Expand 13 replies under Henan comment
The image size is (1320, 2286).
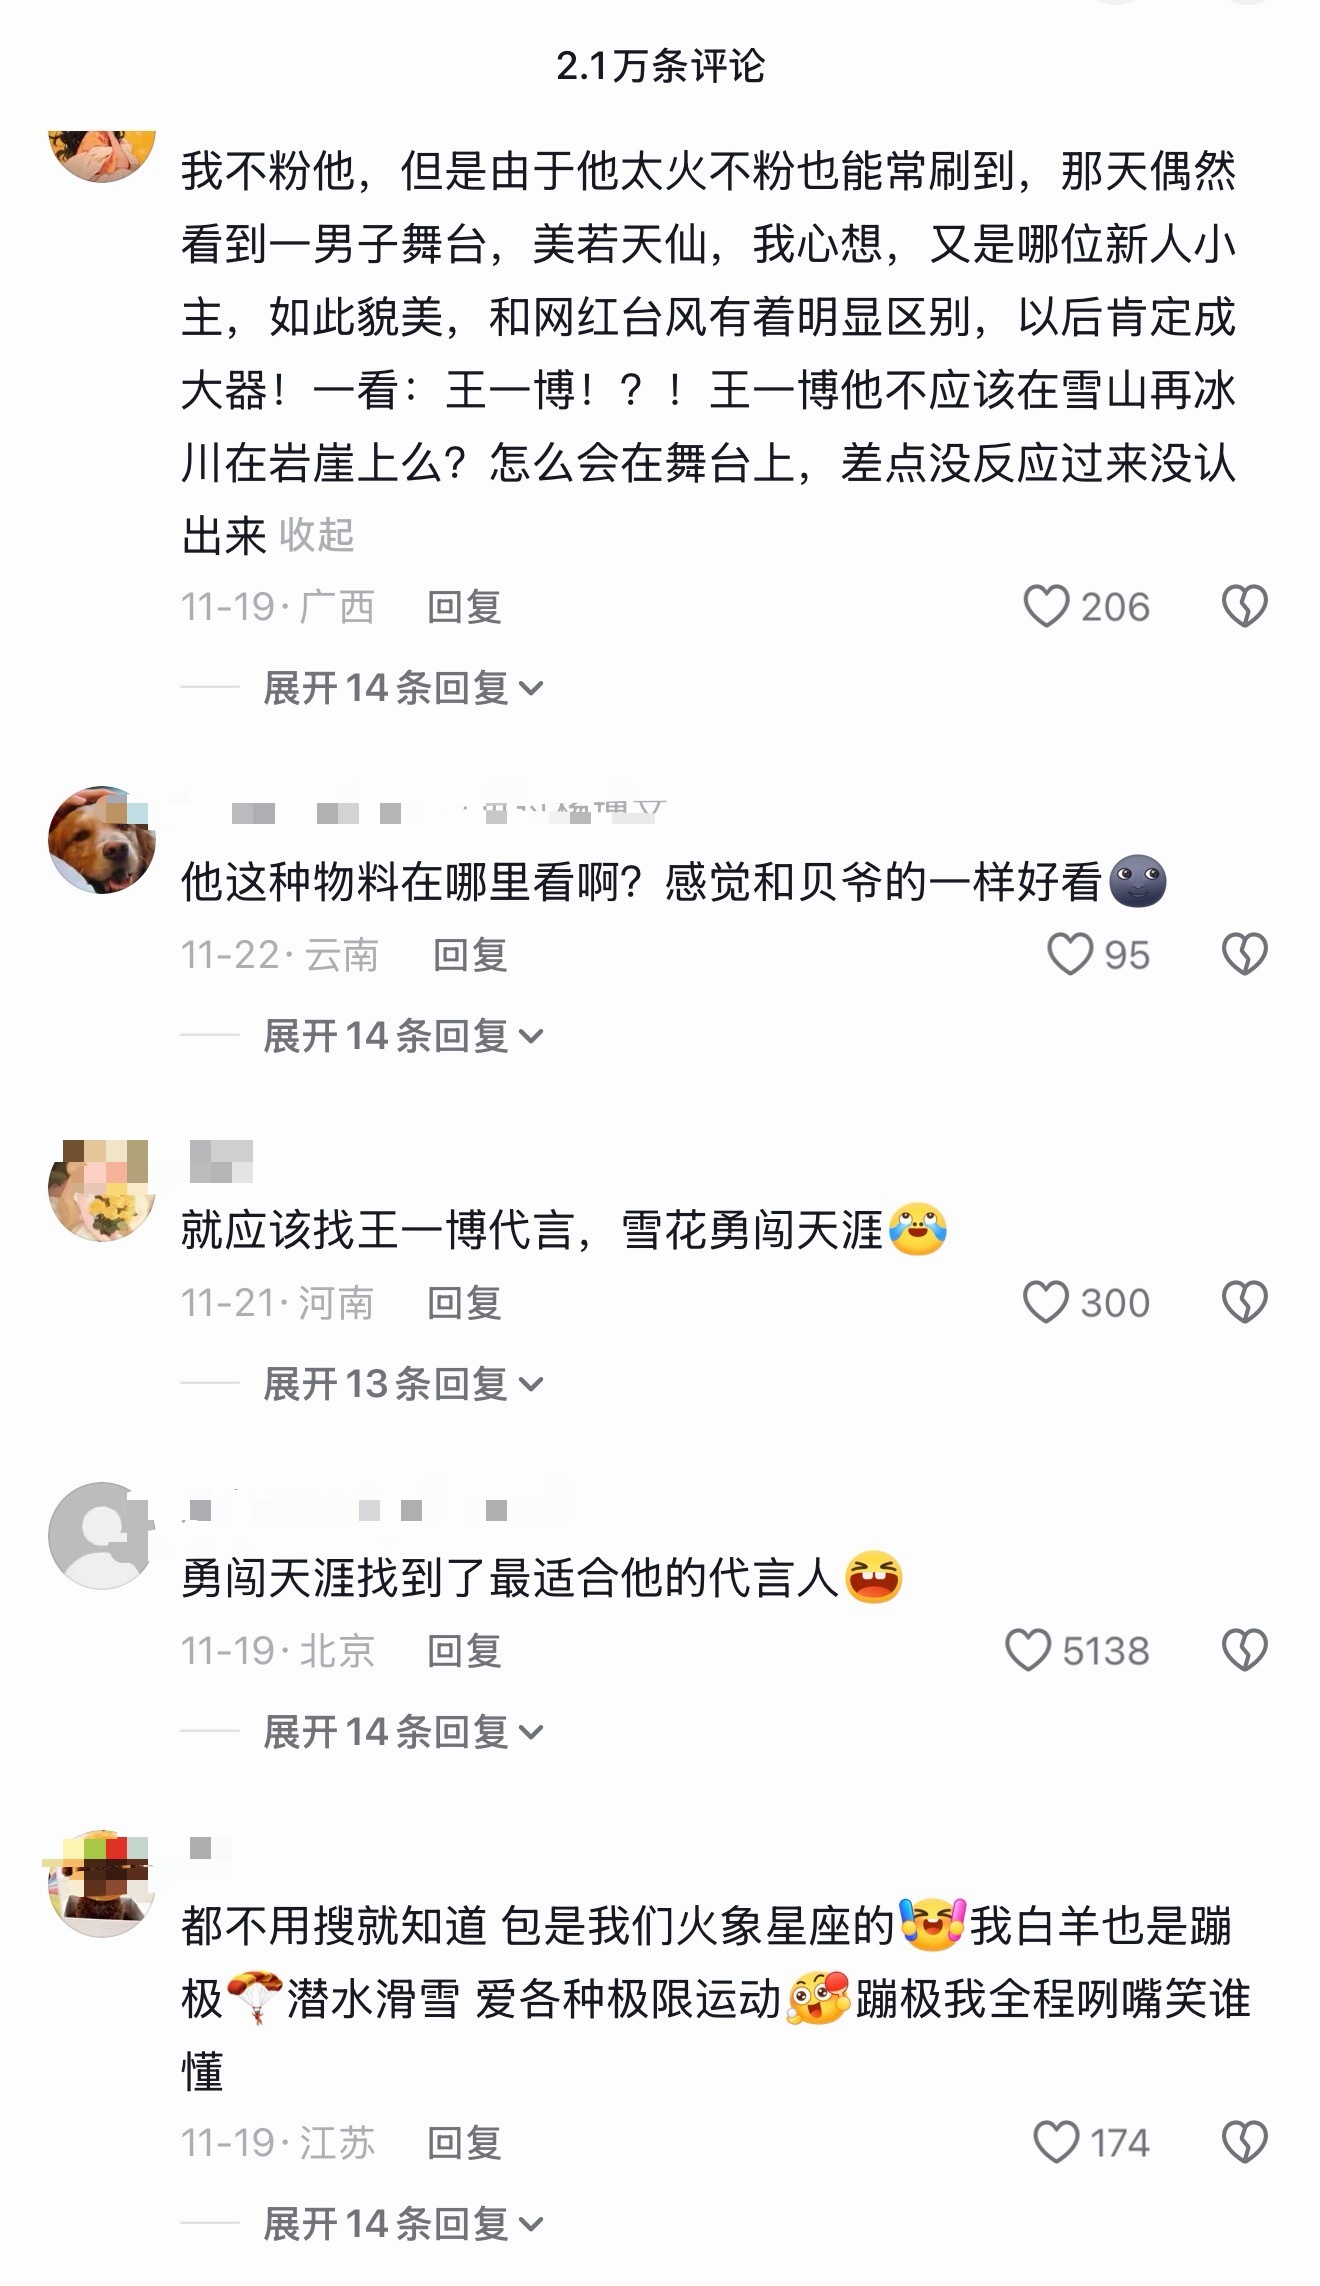point(403,1384)
